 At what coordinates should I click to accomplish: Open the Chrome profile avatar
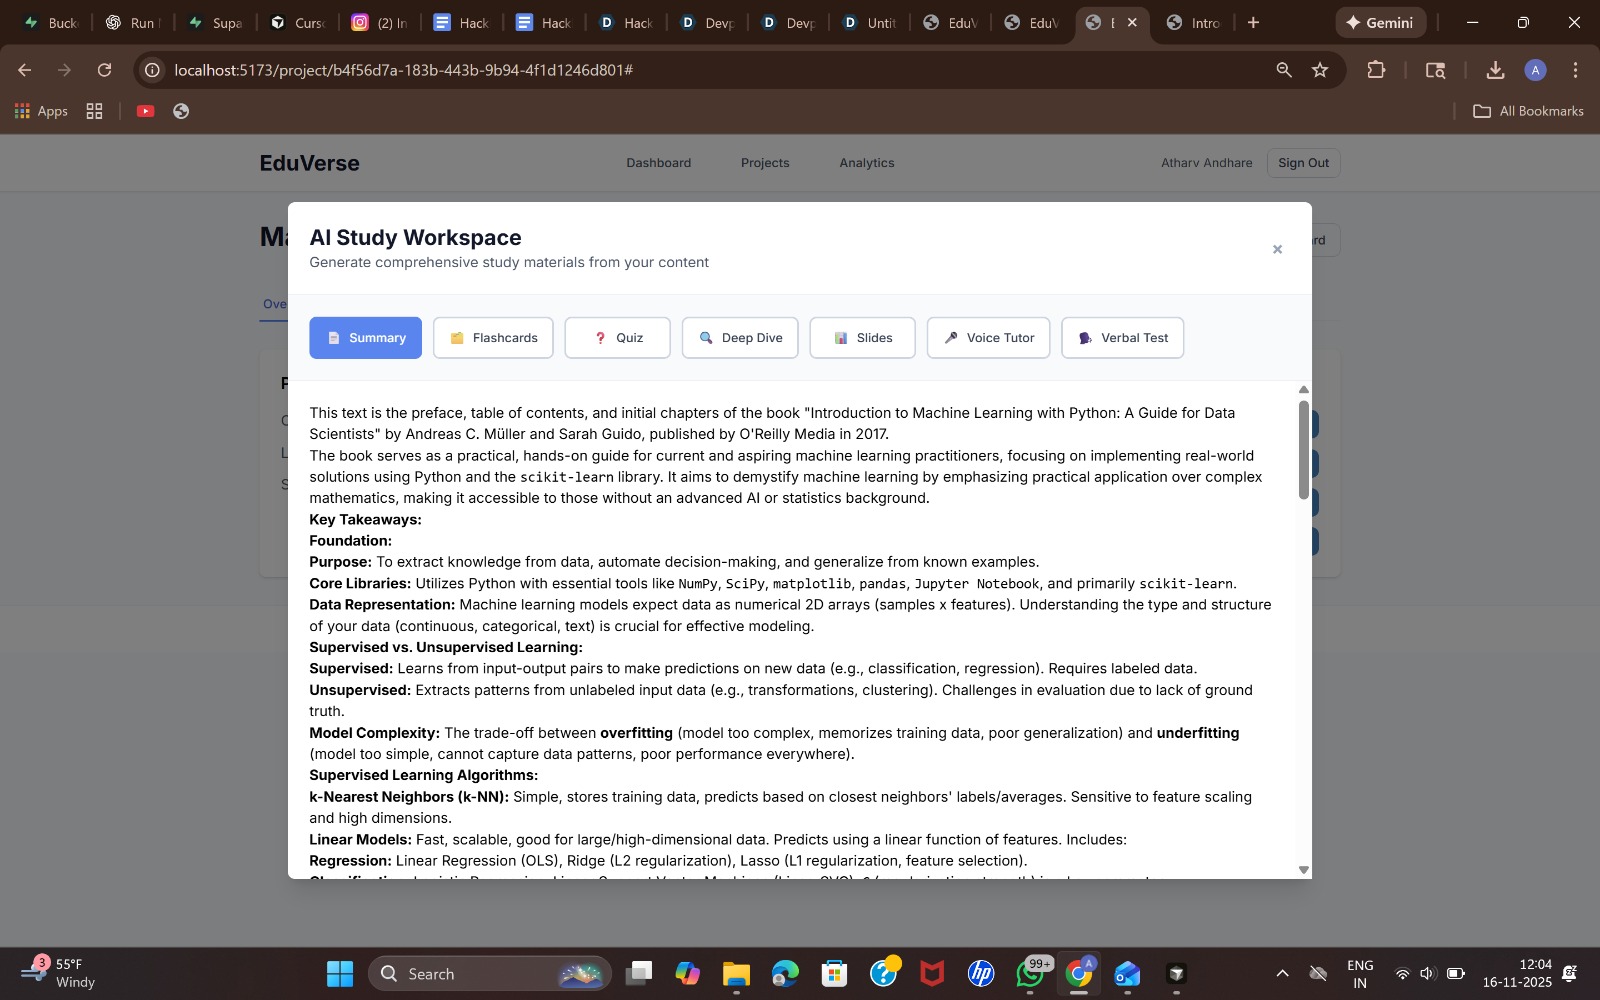pyautogui.click(x=1535, y=70)
